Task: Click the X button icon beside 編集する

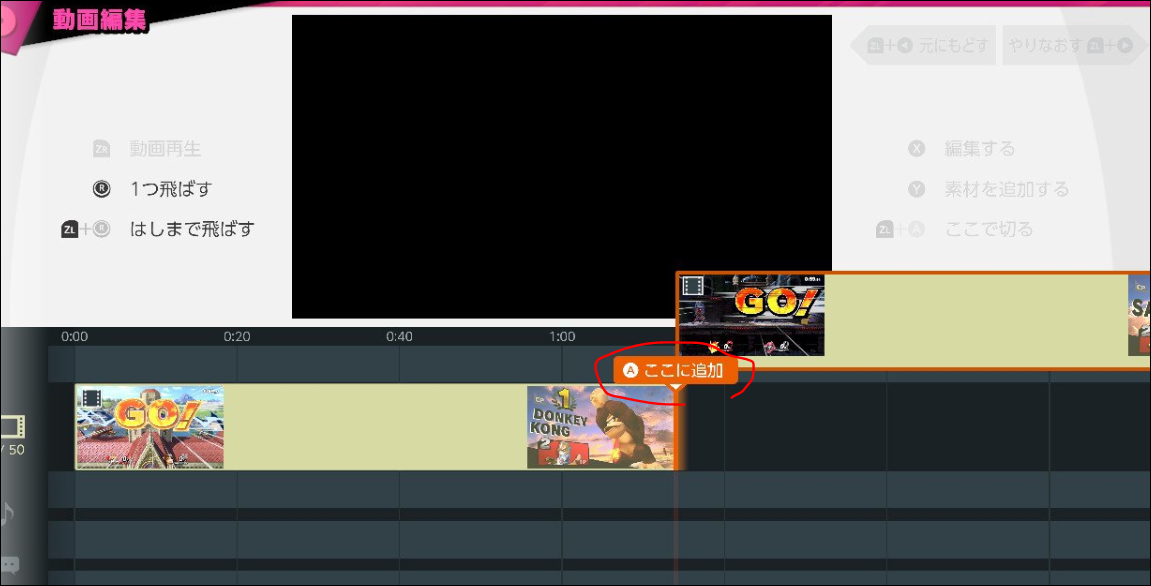Action: [916, 149]
